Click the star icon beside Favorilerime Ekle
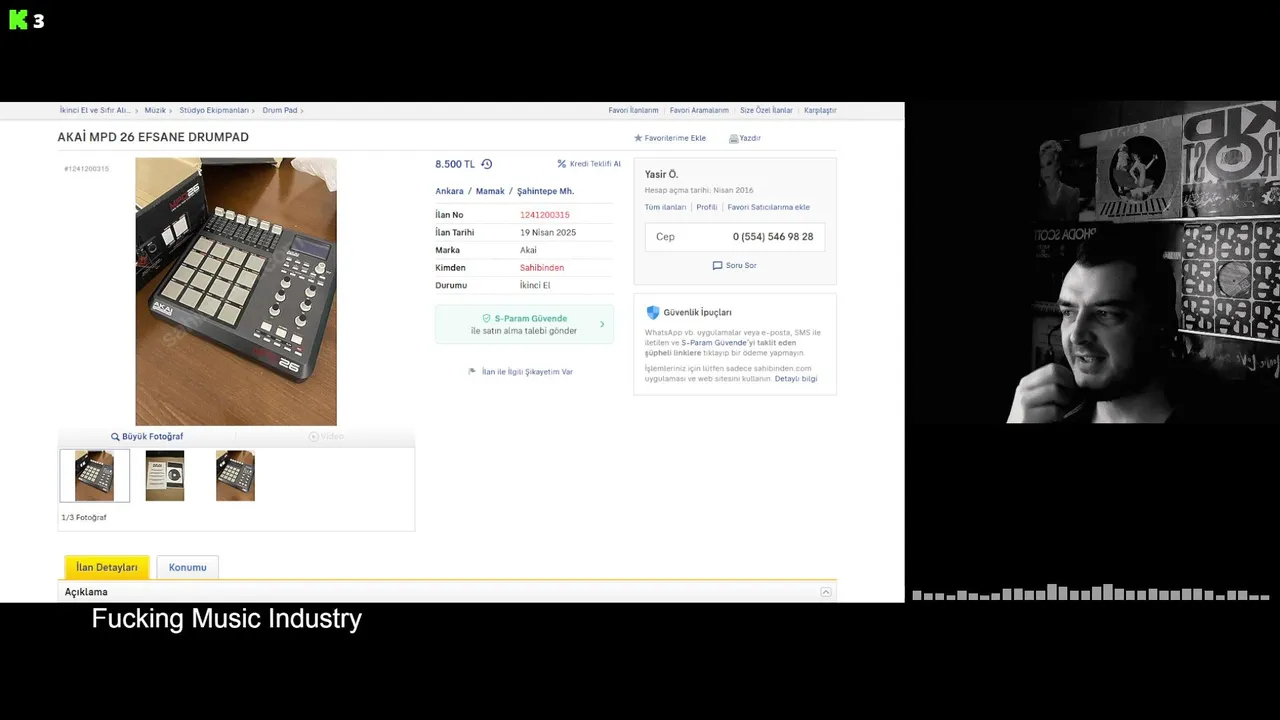The image size is (1280, 720). [x=638, y=138]
